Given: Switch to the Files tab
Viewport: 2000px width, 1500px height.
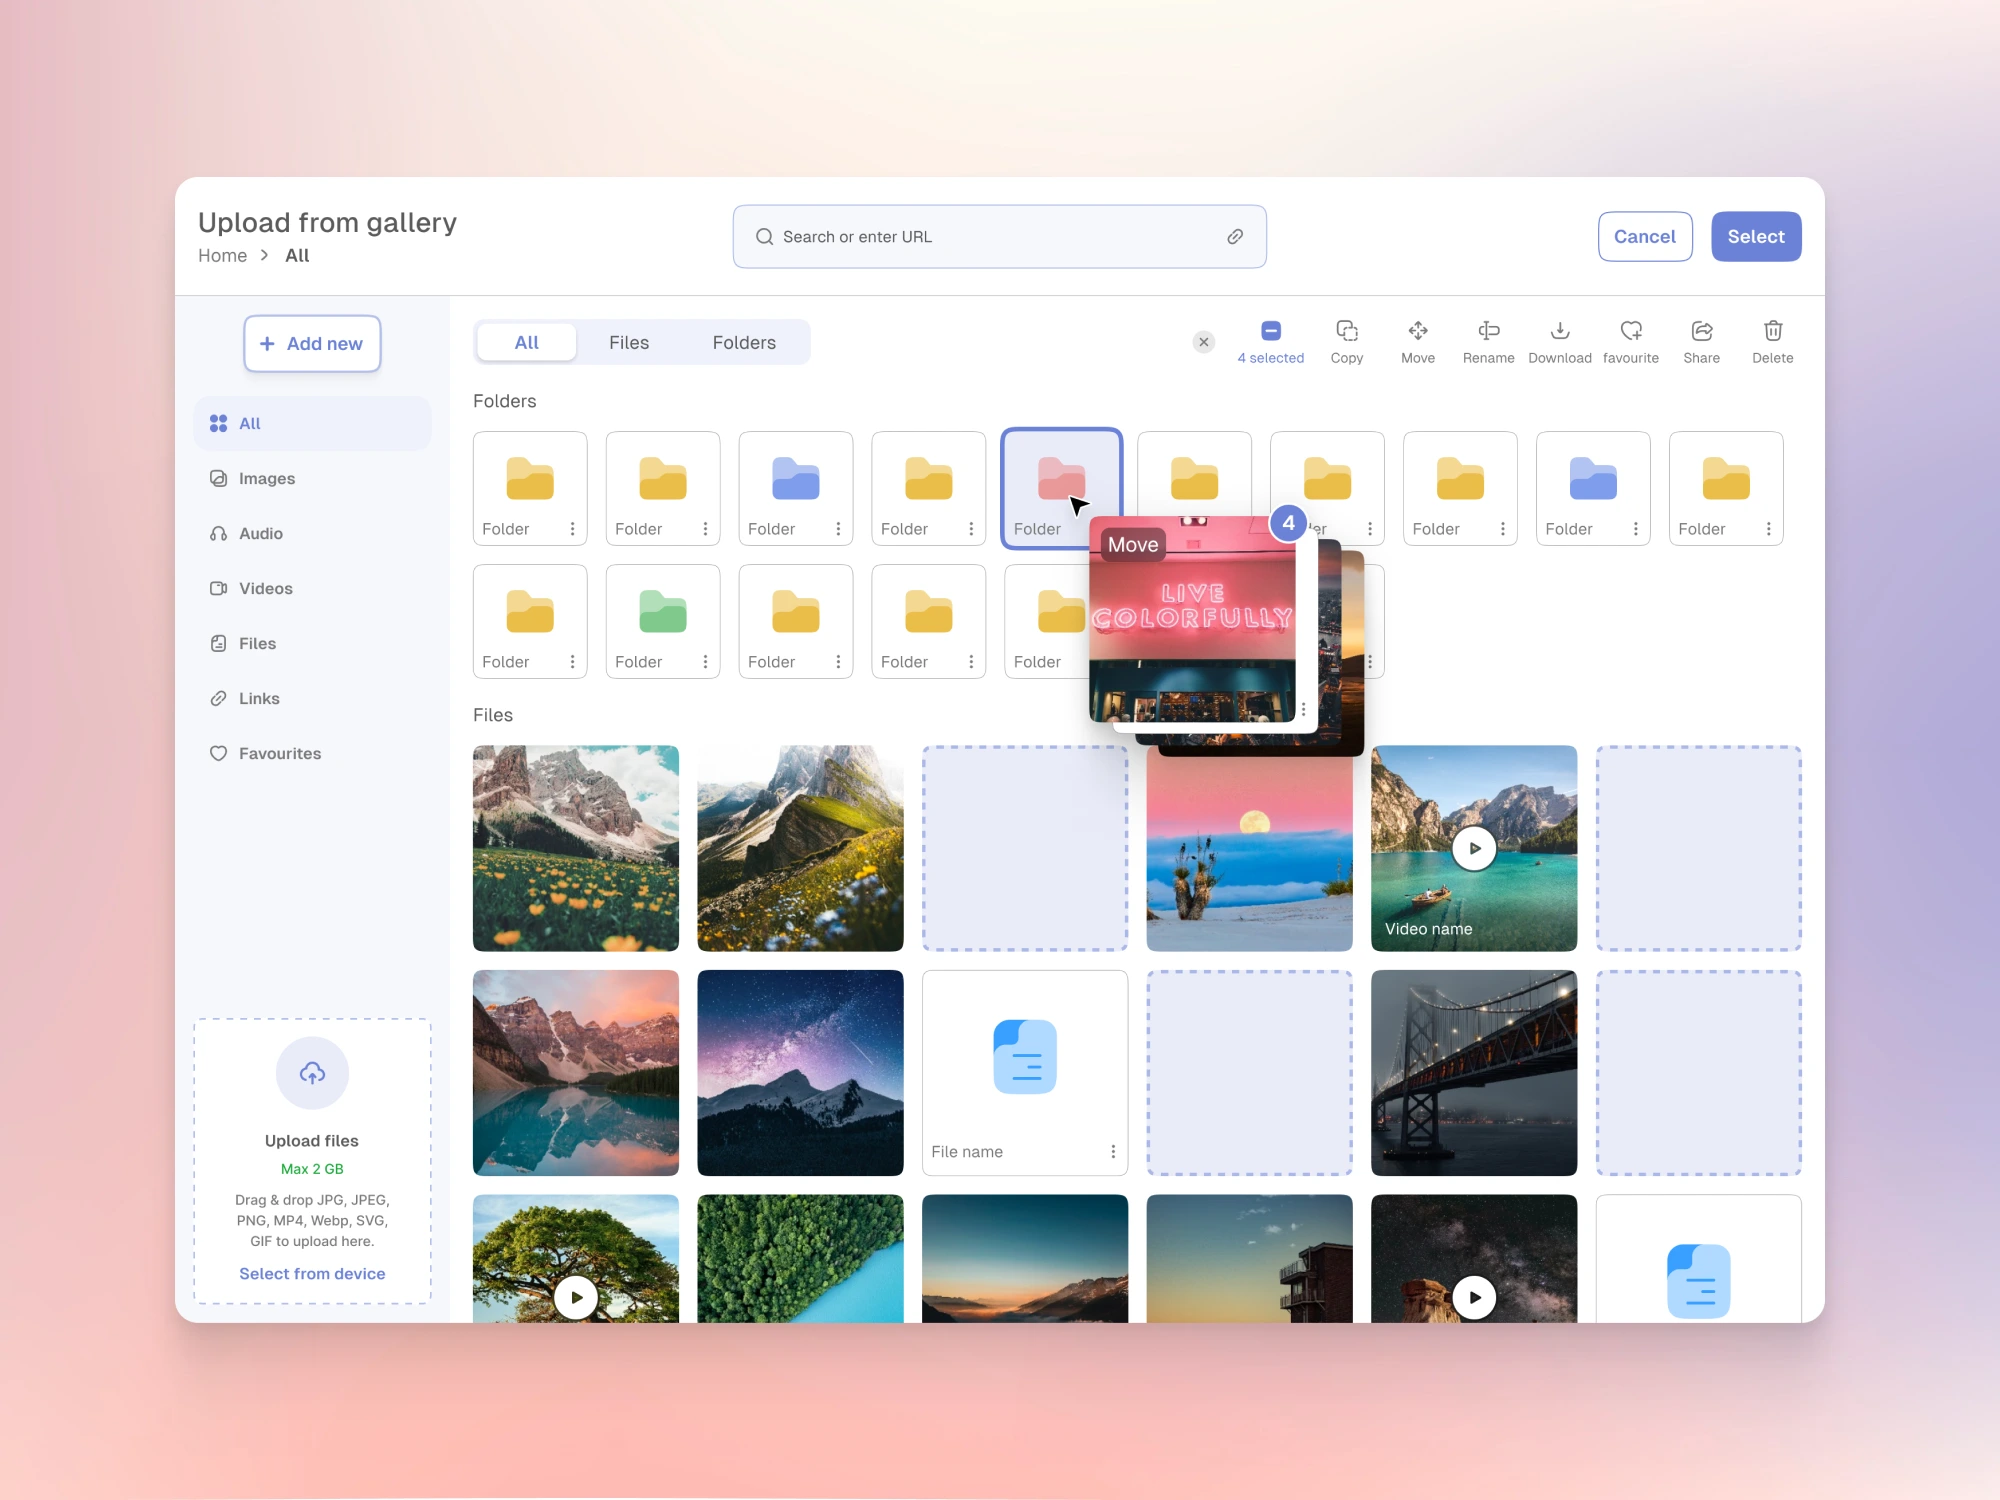Looking at the screenshot, I should pos(628,343).
